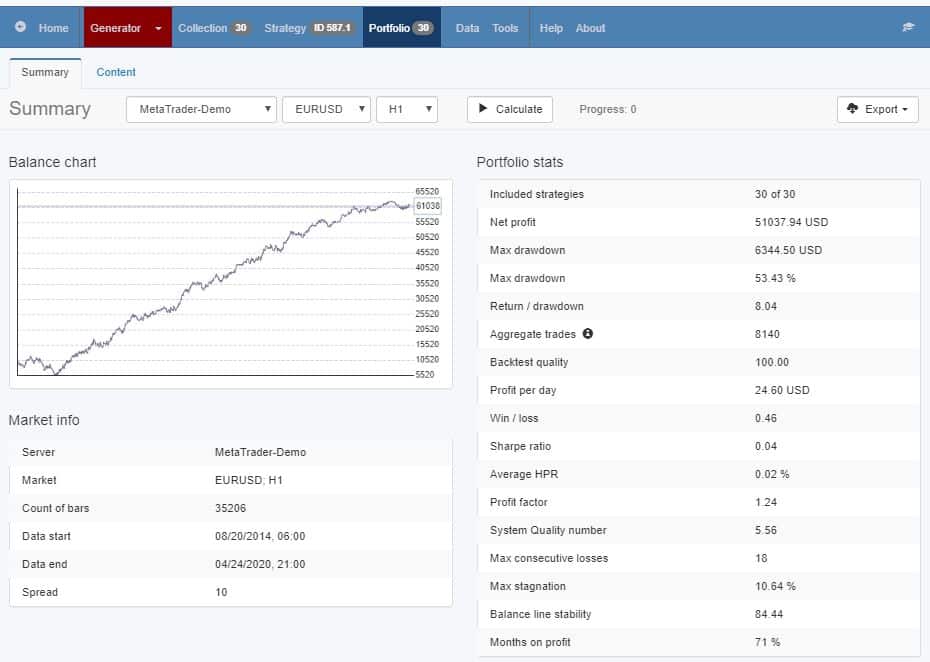Click the Home back-arrow icon
The height and width of the screenshot is (662, 930).
(x=20, y=27)
